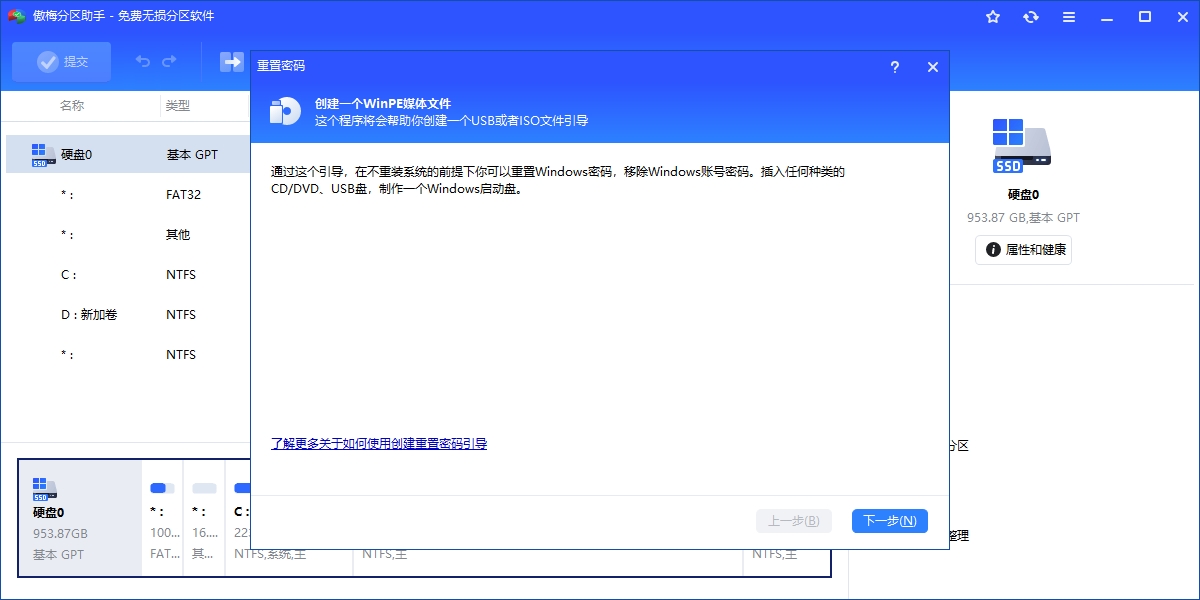
Task: Click the redo arrow in the toolbar
Action: point(169,62)
